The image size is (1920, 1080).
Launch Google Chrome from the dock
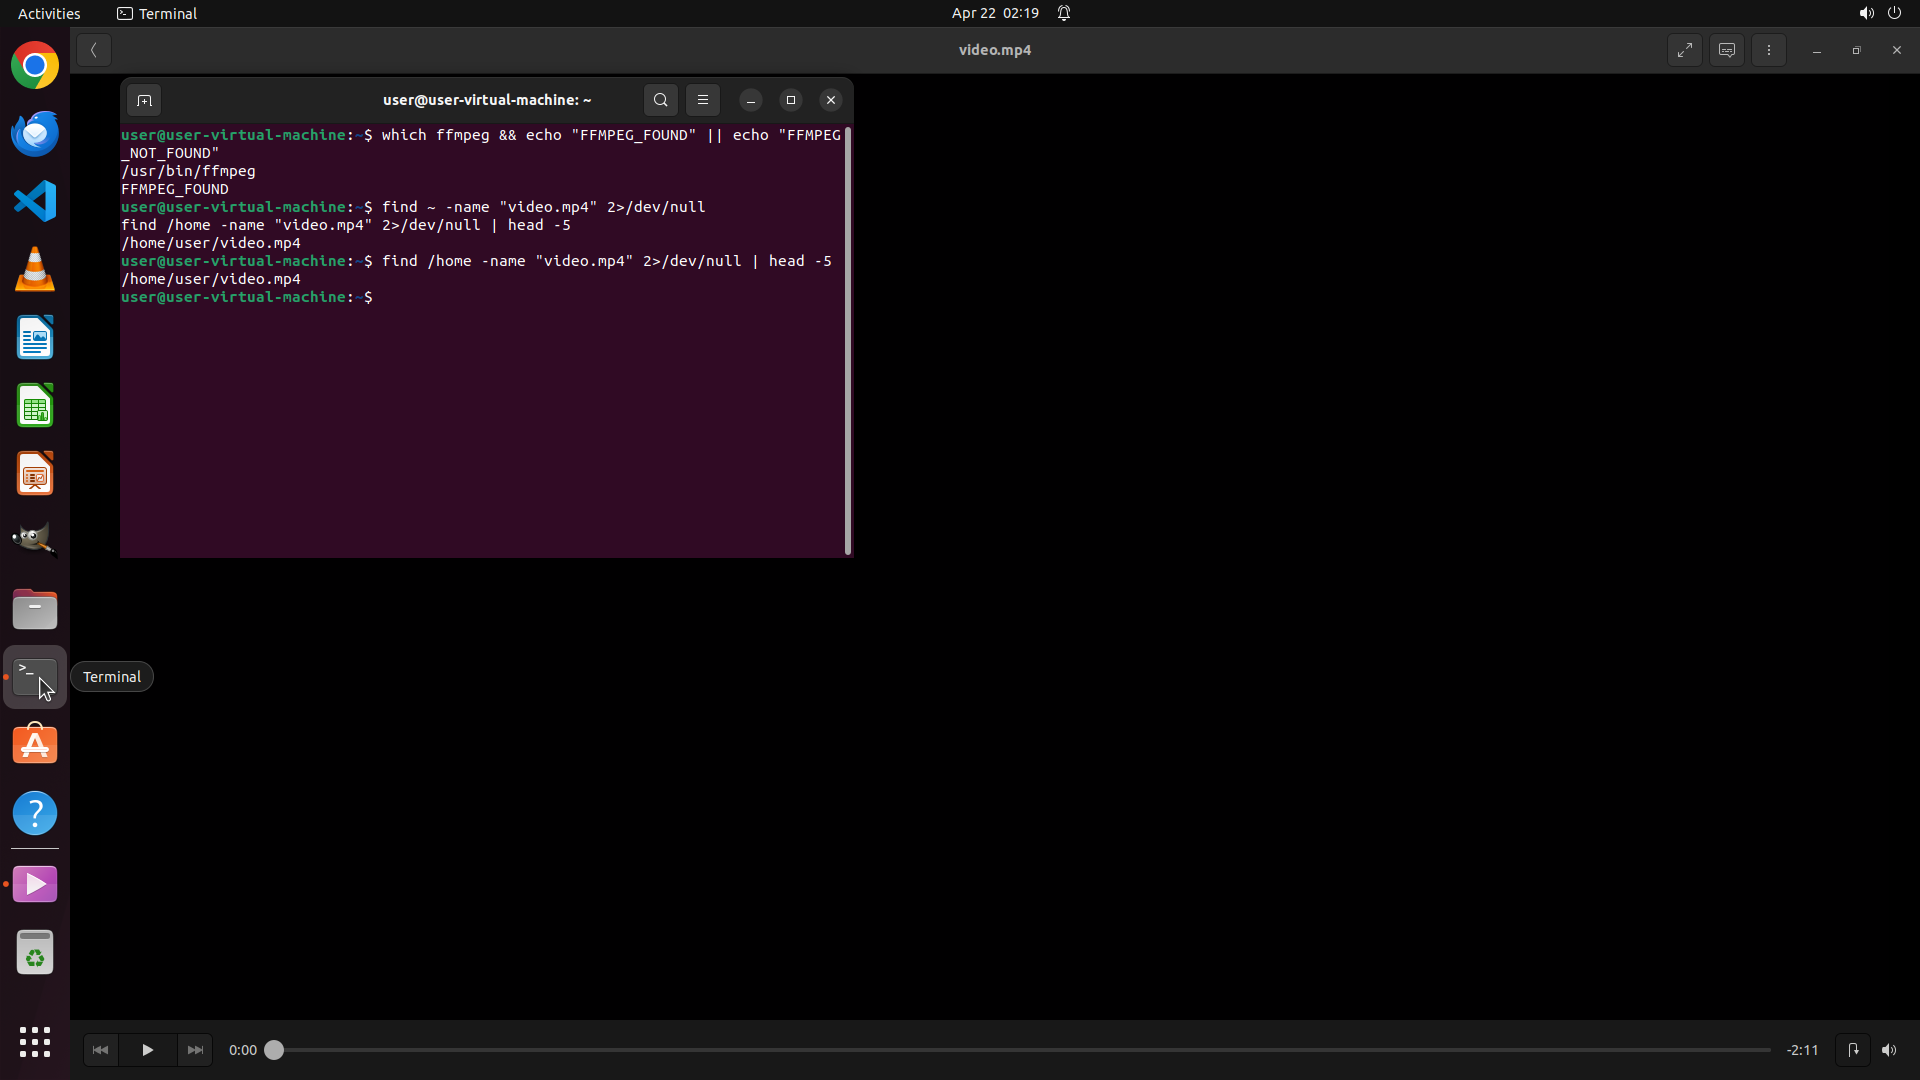coord(35,66)
